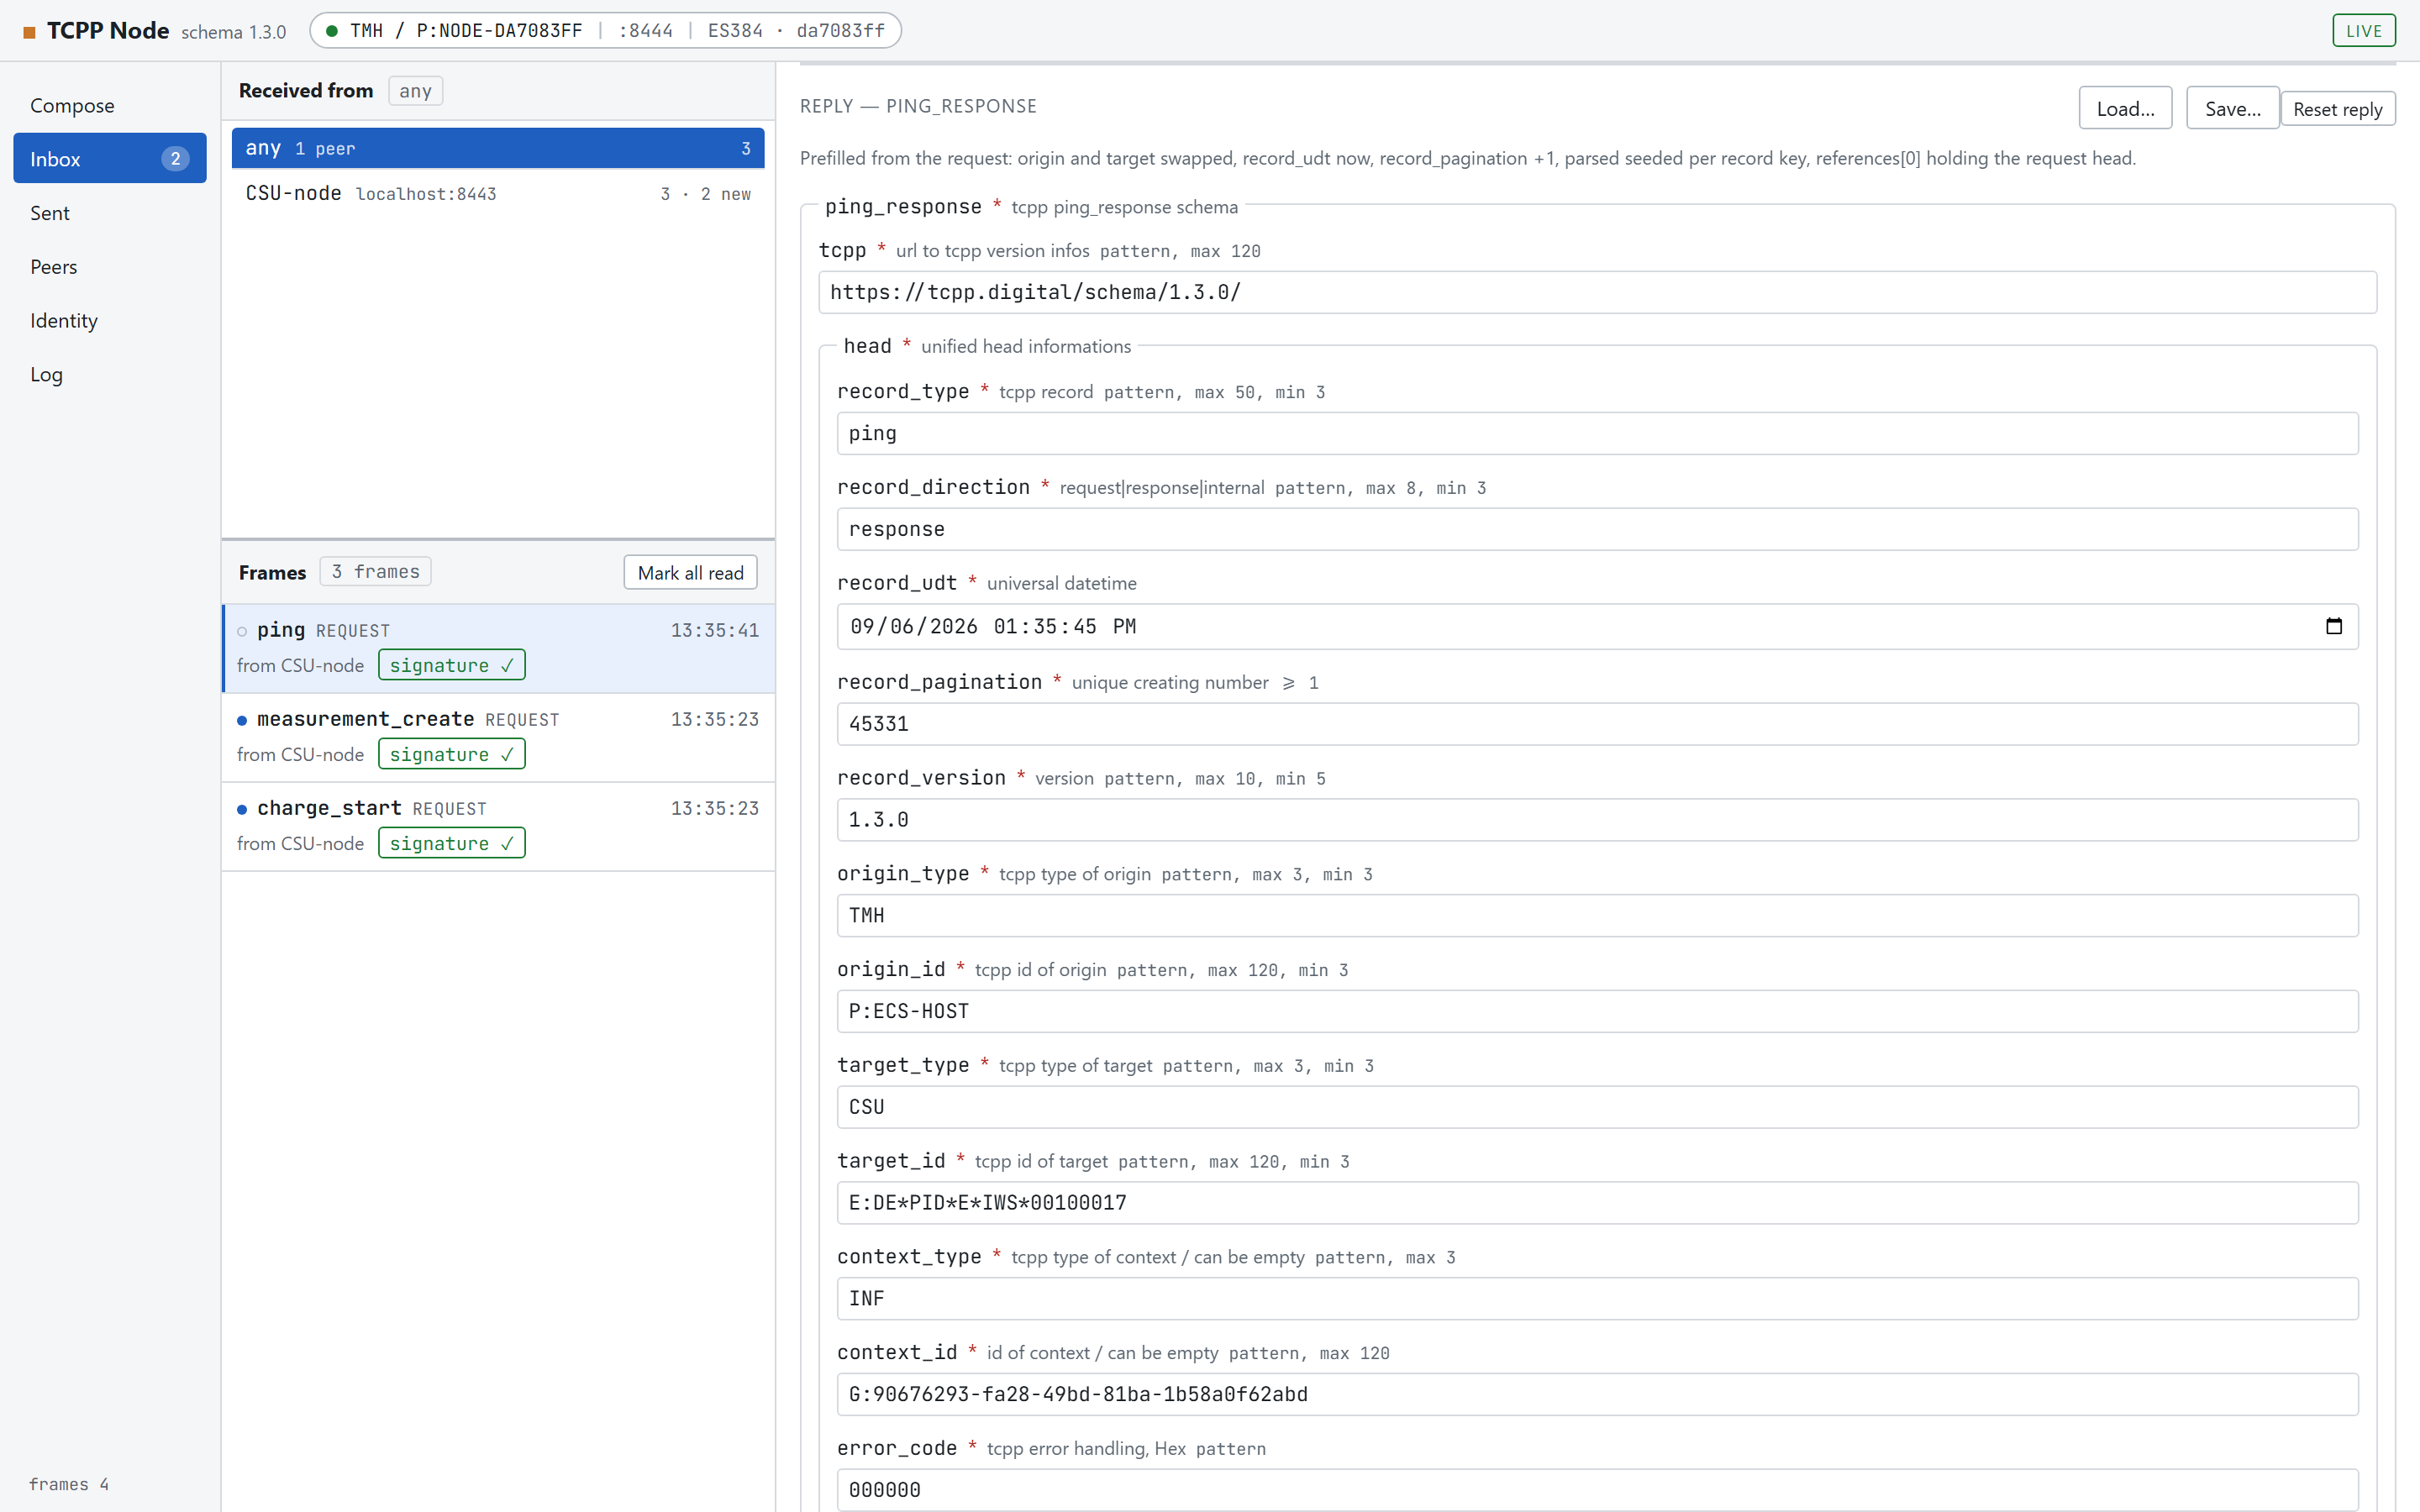Open the measurement_create REQUEST frame
This screenshot has height=1512, width=2420.
click(x=498, y=737)
